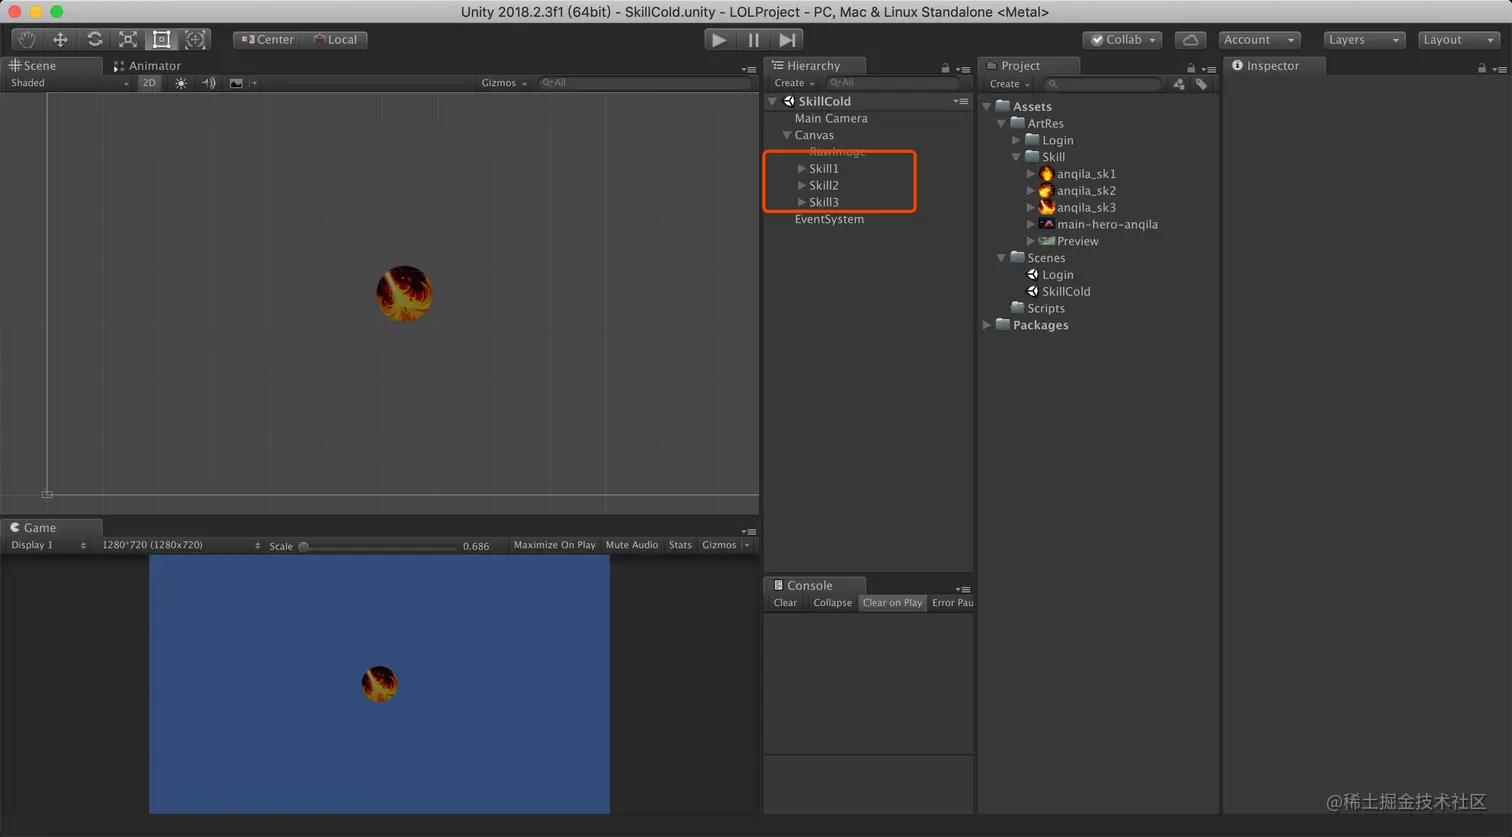Adjust the Game view Scale slider
Image resolution: width=1512 pixels, height=837 pixels.
[378, 546]
